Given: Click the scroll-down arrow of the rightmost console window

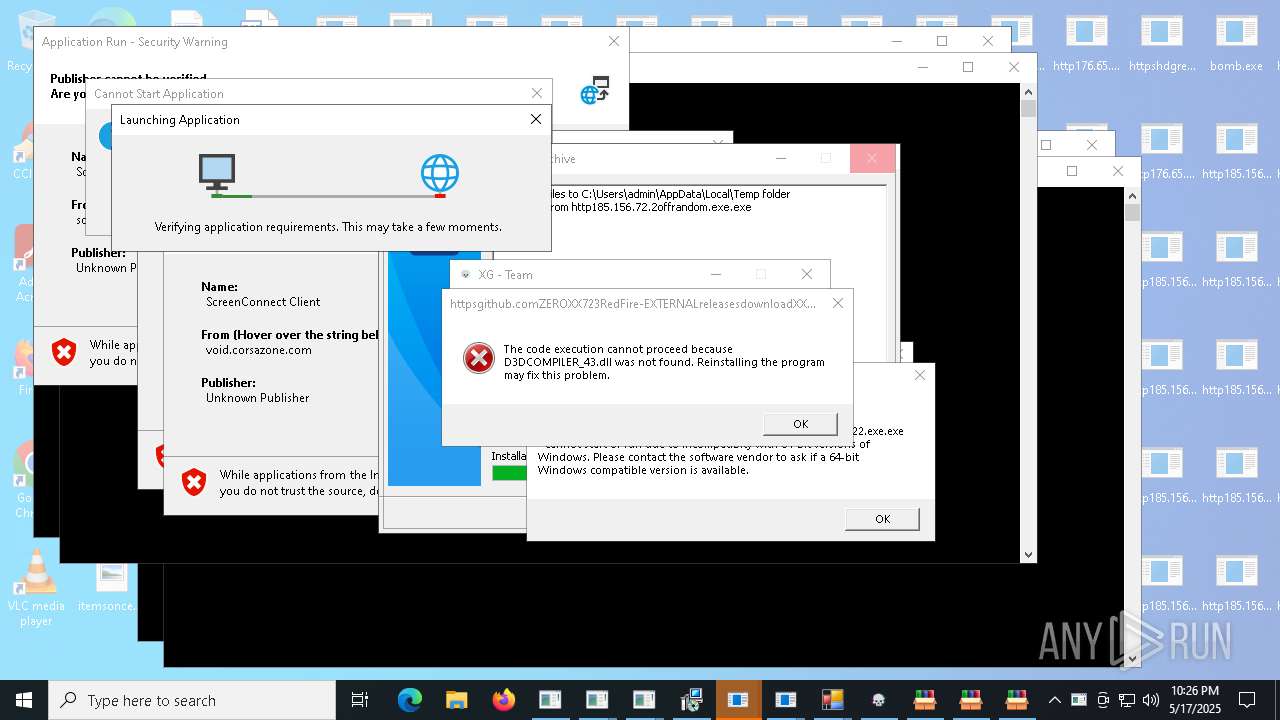Looking at the screenshot, I should click(1132, 658).
